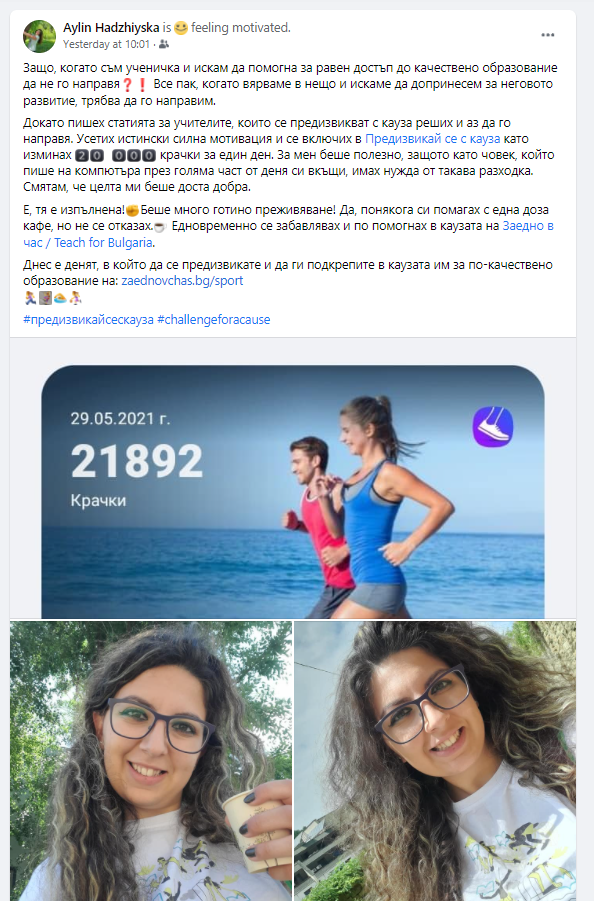Screen dimensions: 594x907
Task: Click the #challengeforacause hashtag
Action: pyautogui.click(x=213, y=320)
